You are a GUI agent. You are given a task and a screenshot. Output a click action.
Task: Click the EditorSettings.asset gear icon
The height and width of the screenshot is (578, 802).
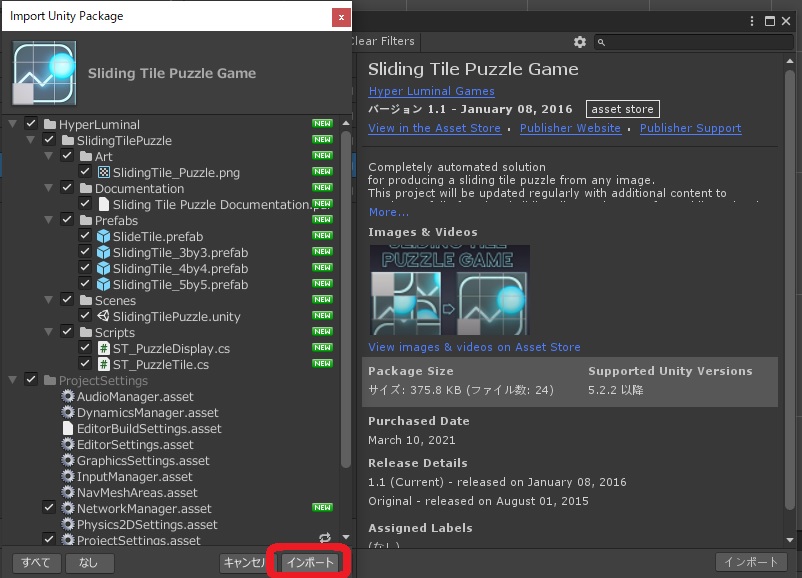(68, 444)
